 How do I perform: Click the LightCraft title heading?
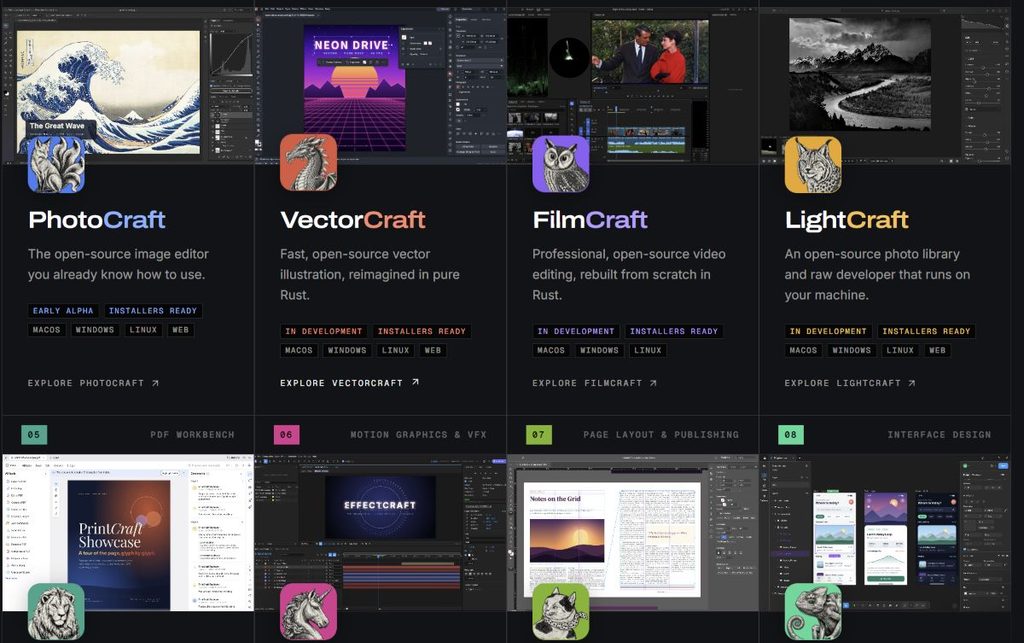pos(846,221)
